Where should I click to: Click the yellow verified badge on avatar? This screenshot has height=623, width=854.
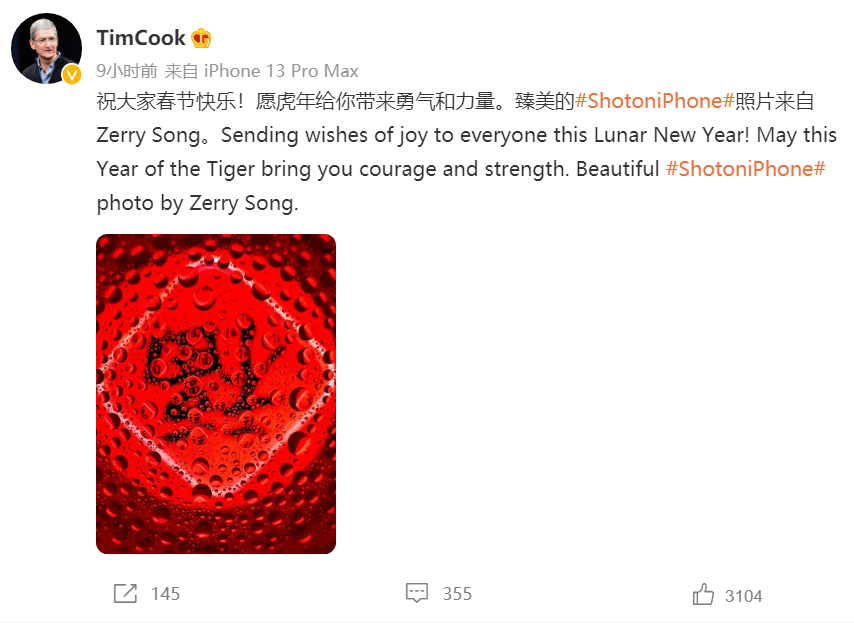71,75
